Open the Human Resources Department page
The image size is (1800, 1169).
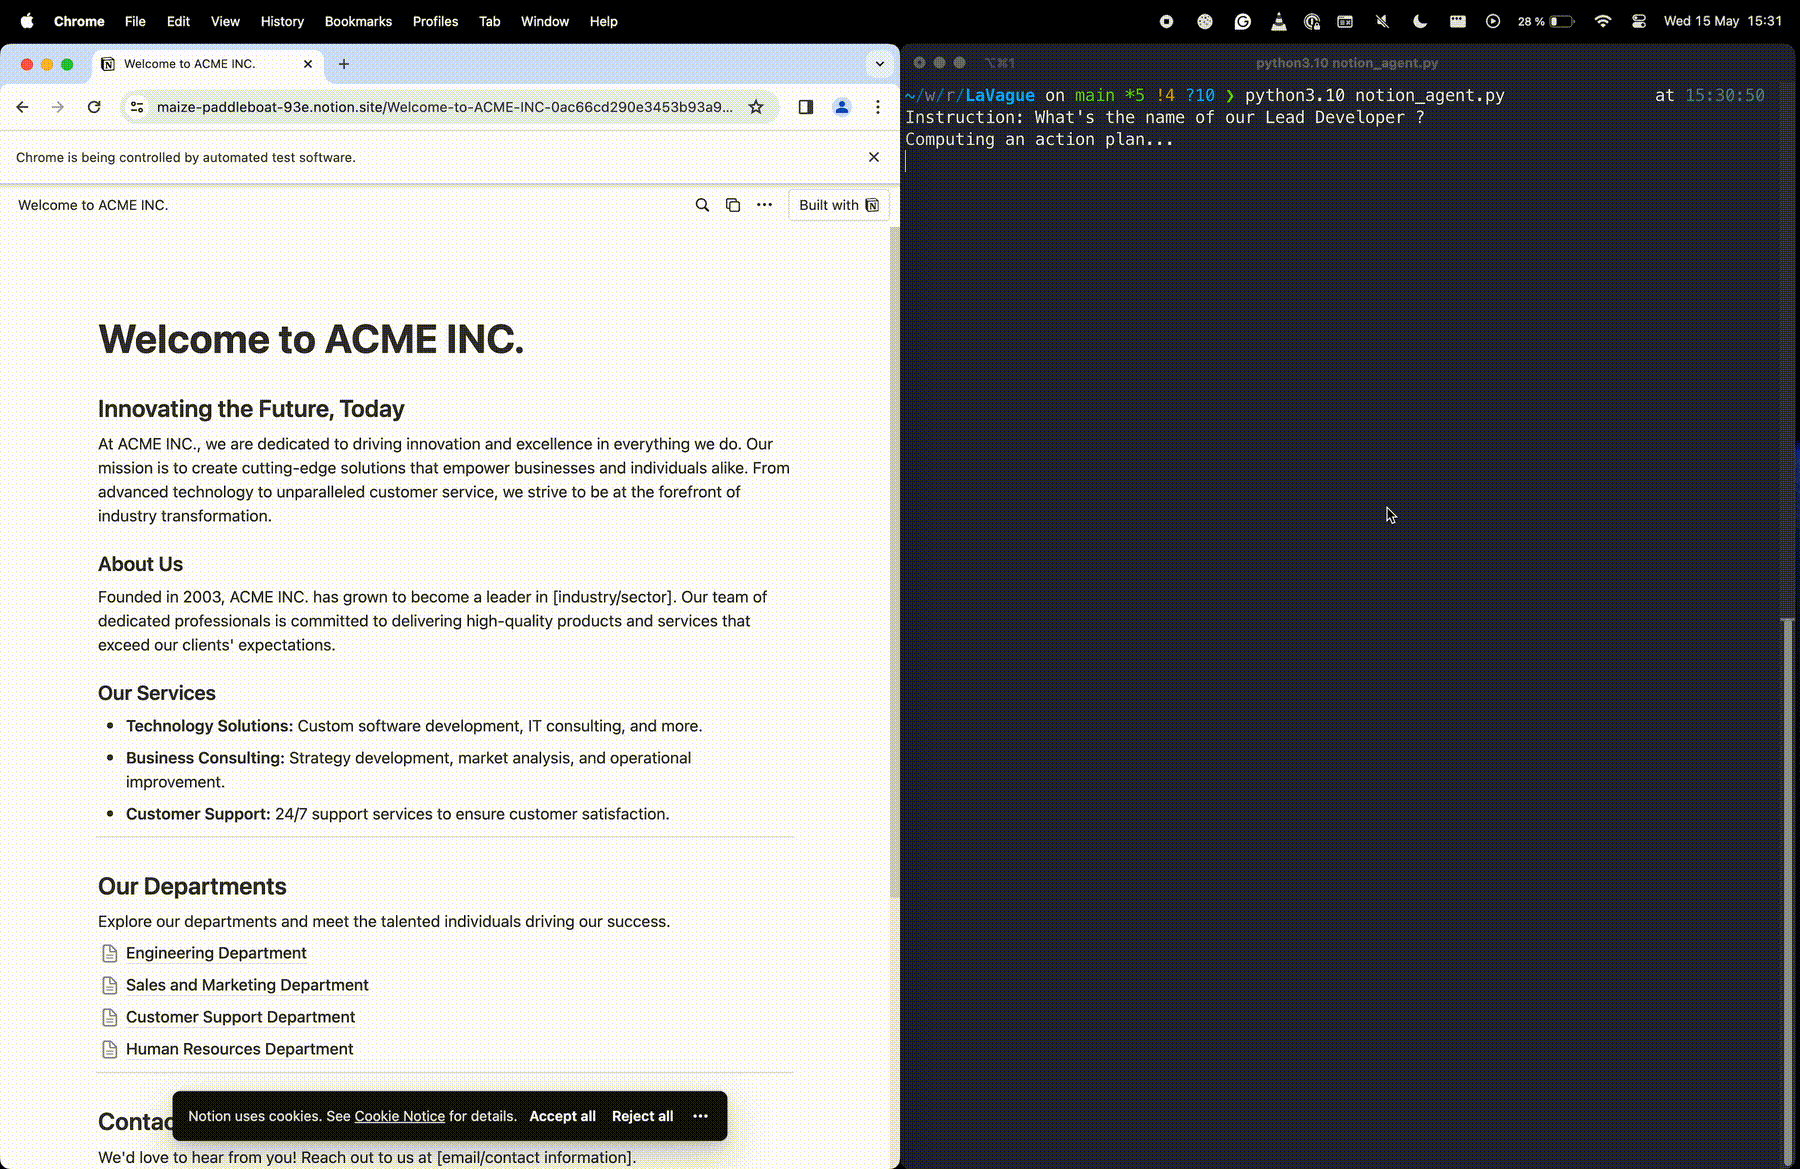coord(239,1049)
